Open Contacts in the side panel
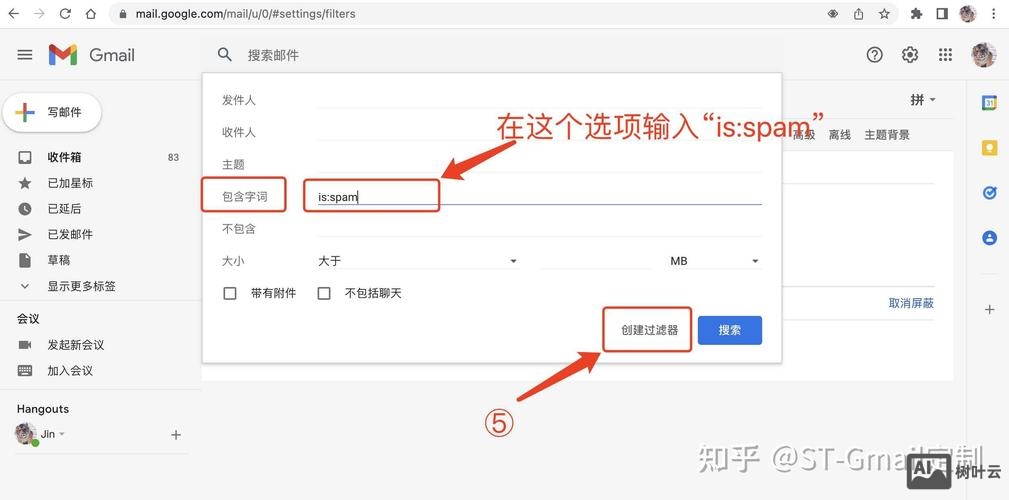The width and height of the screenshot is (1009, 500). 989,238
